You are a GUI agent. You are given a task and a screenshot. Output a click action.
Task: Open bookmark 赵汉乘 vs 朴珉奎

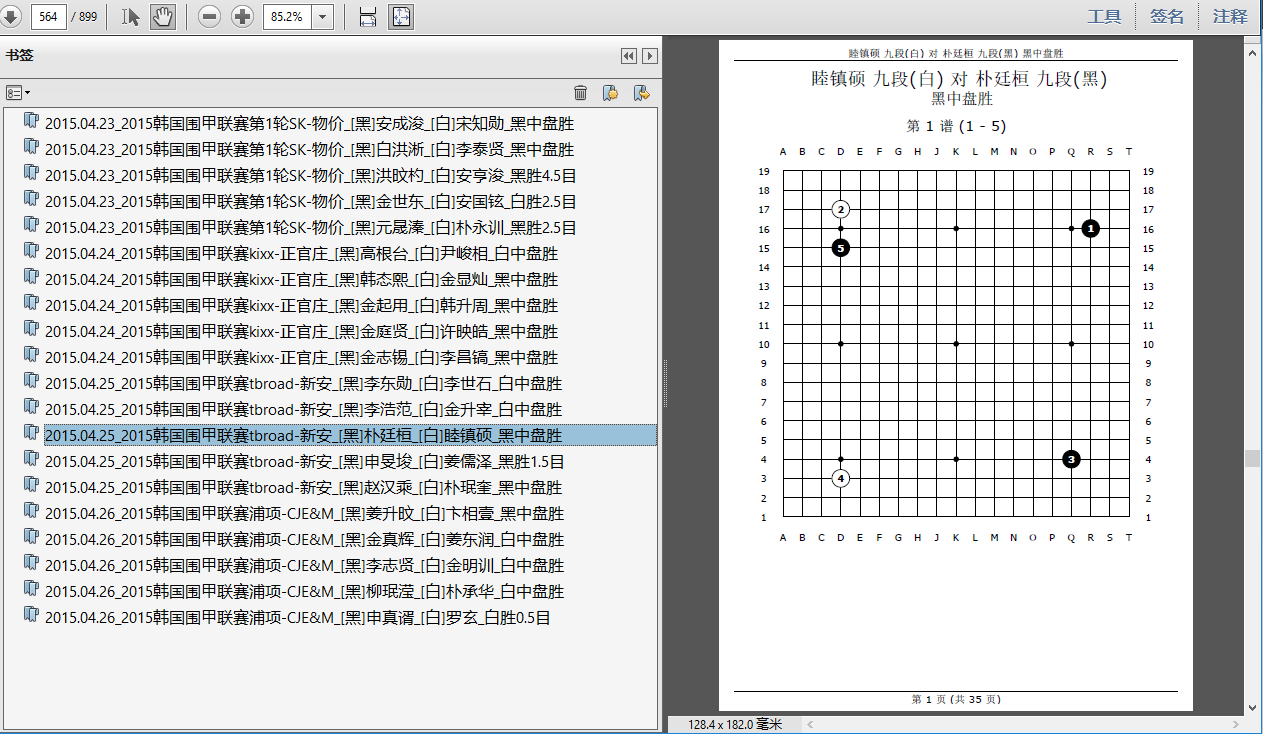(303, 487)
